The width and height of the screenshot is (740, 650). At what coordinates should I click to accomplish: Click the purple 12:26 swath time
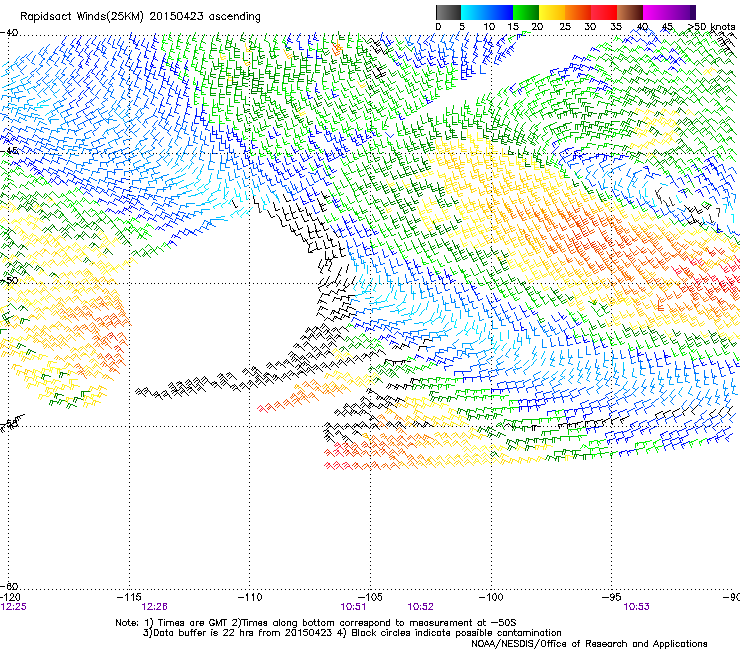point(154,607)
